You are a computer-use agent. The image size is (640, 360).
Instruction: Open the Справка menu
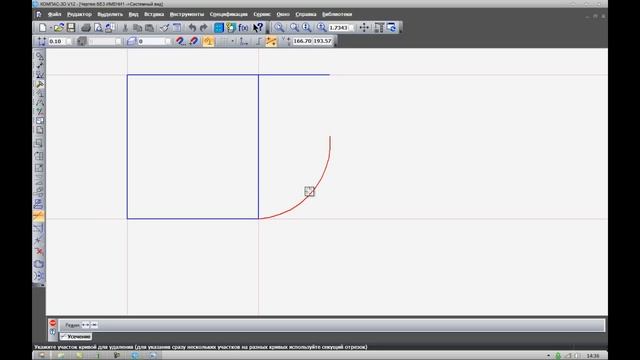coord(306,14)
